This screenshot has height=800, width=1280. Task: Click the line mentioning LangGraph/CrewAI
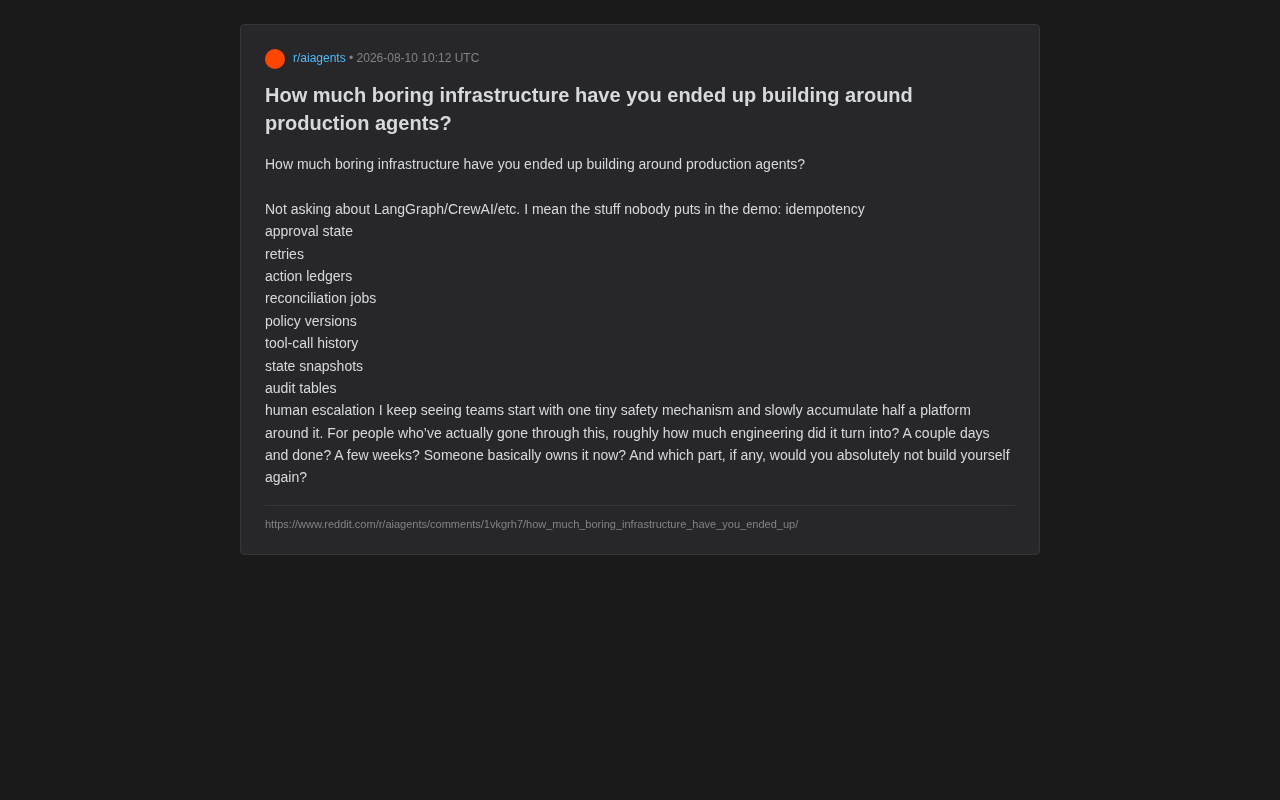(x=565, y=209)
